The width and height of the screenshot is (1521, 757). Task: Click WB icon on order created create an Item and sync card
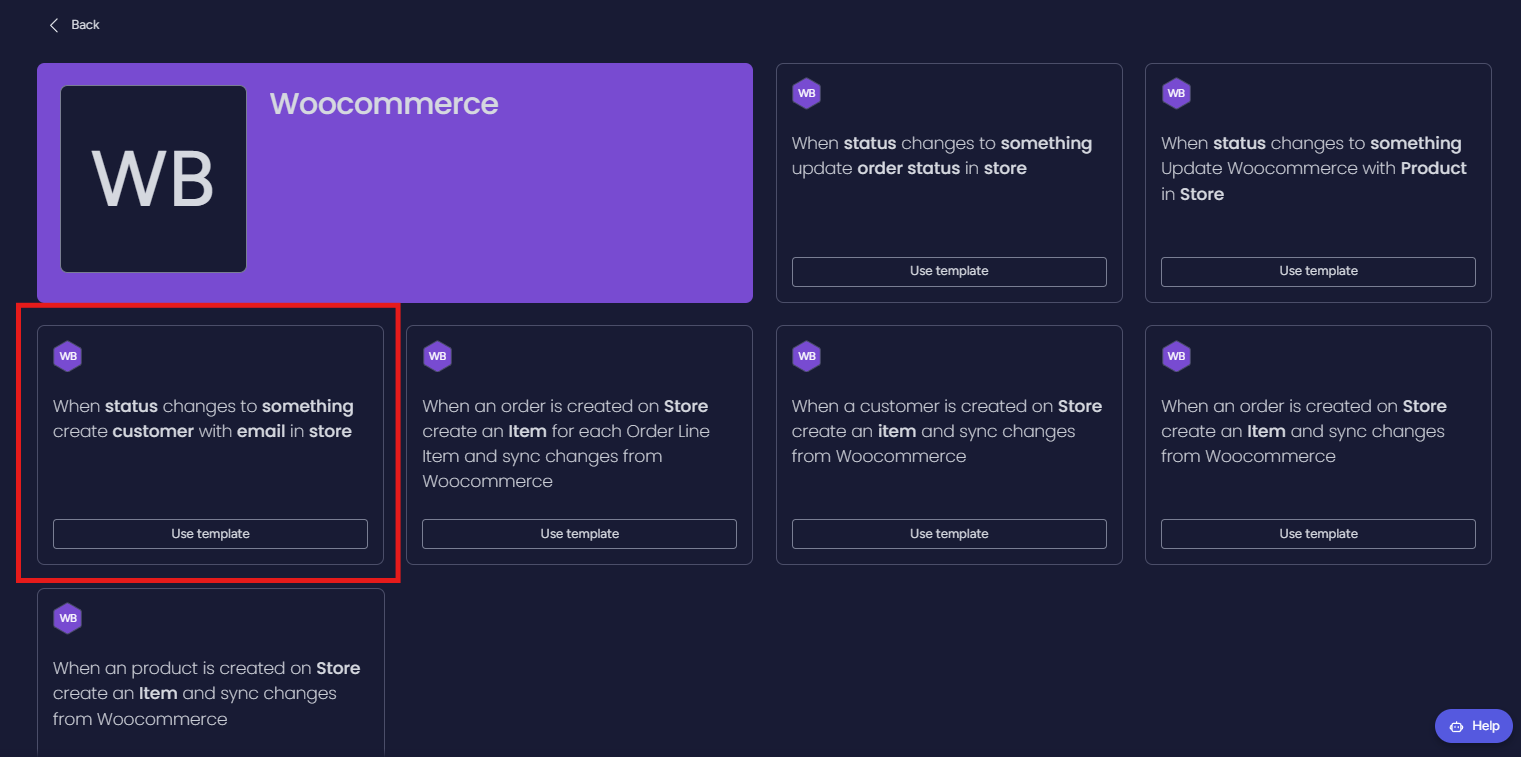[x=1176, y=356]
